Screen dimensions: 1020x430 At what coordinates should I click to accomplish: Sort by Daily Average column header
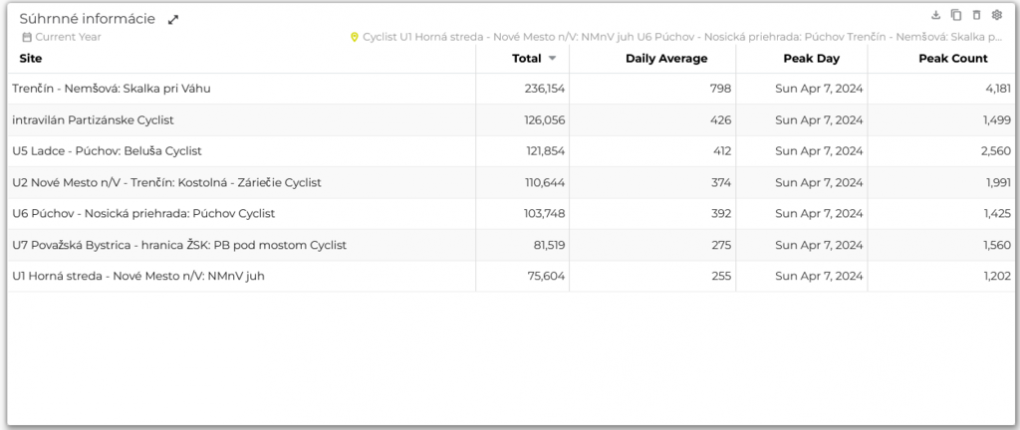pyautogui.click(x=666, y=59)
